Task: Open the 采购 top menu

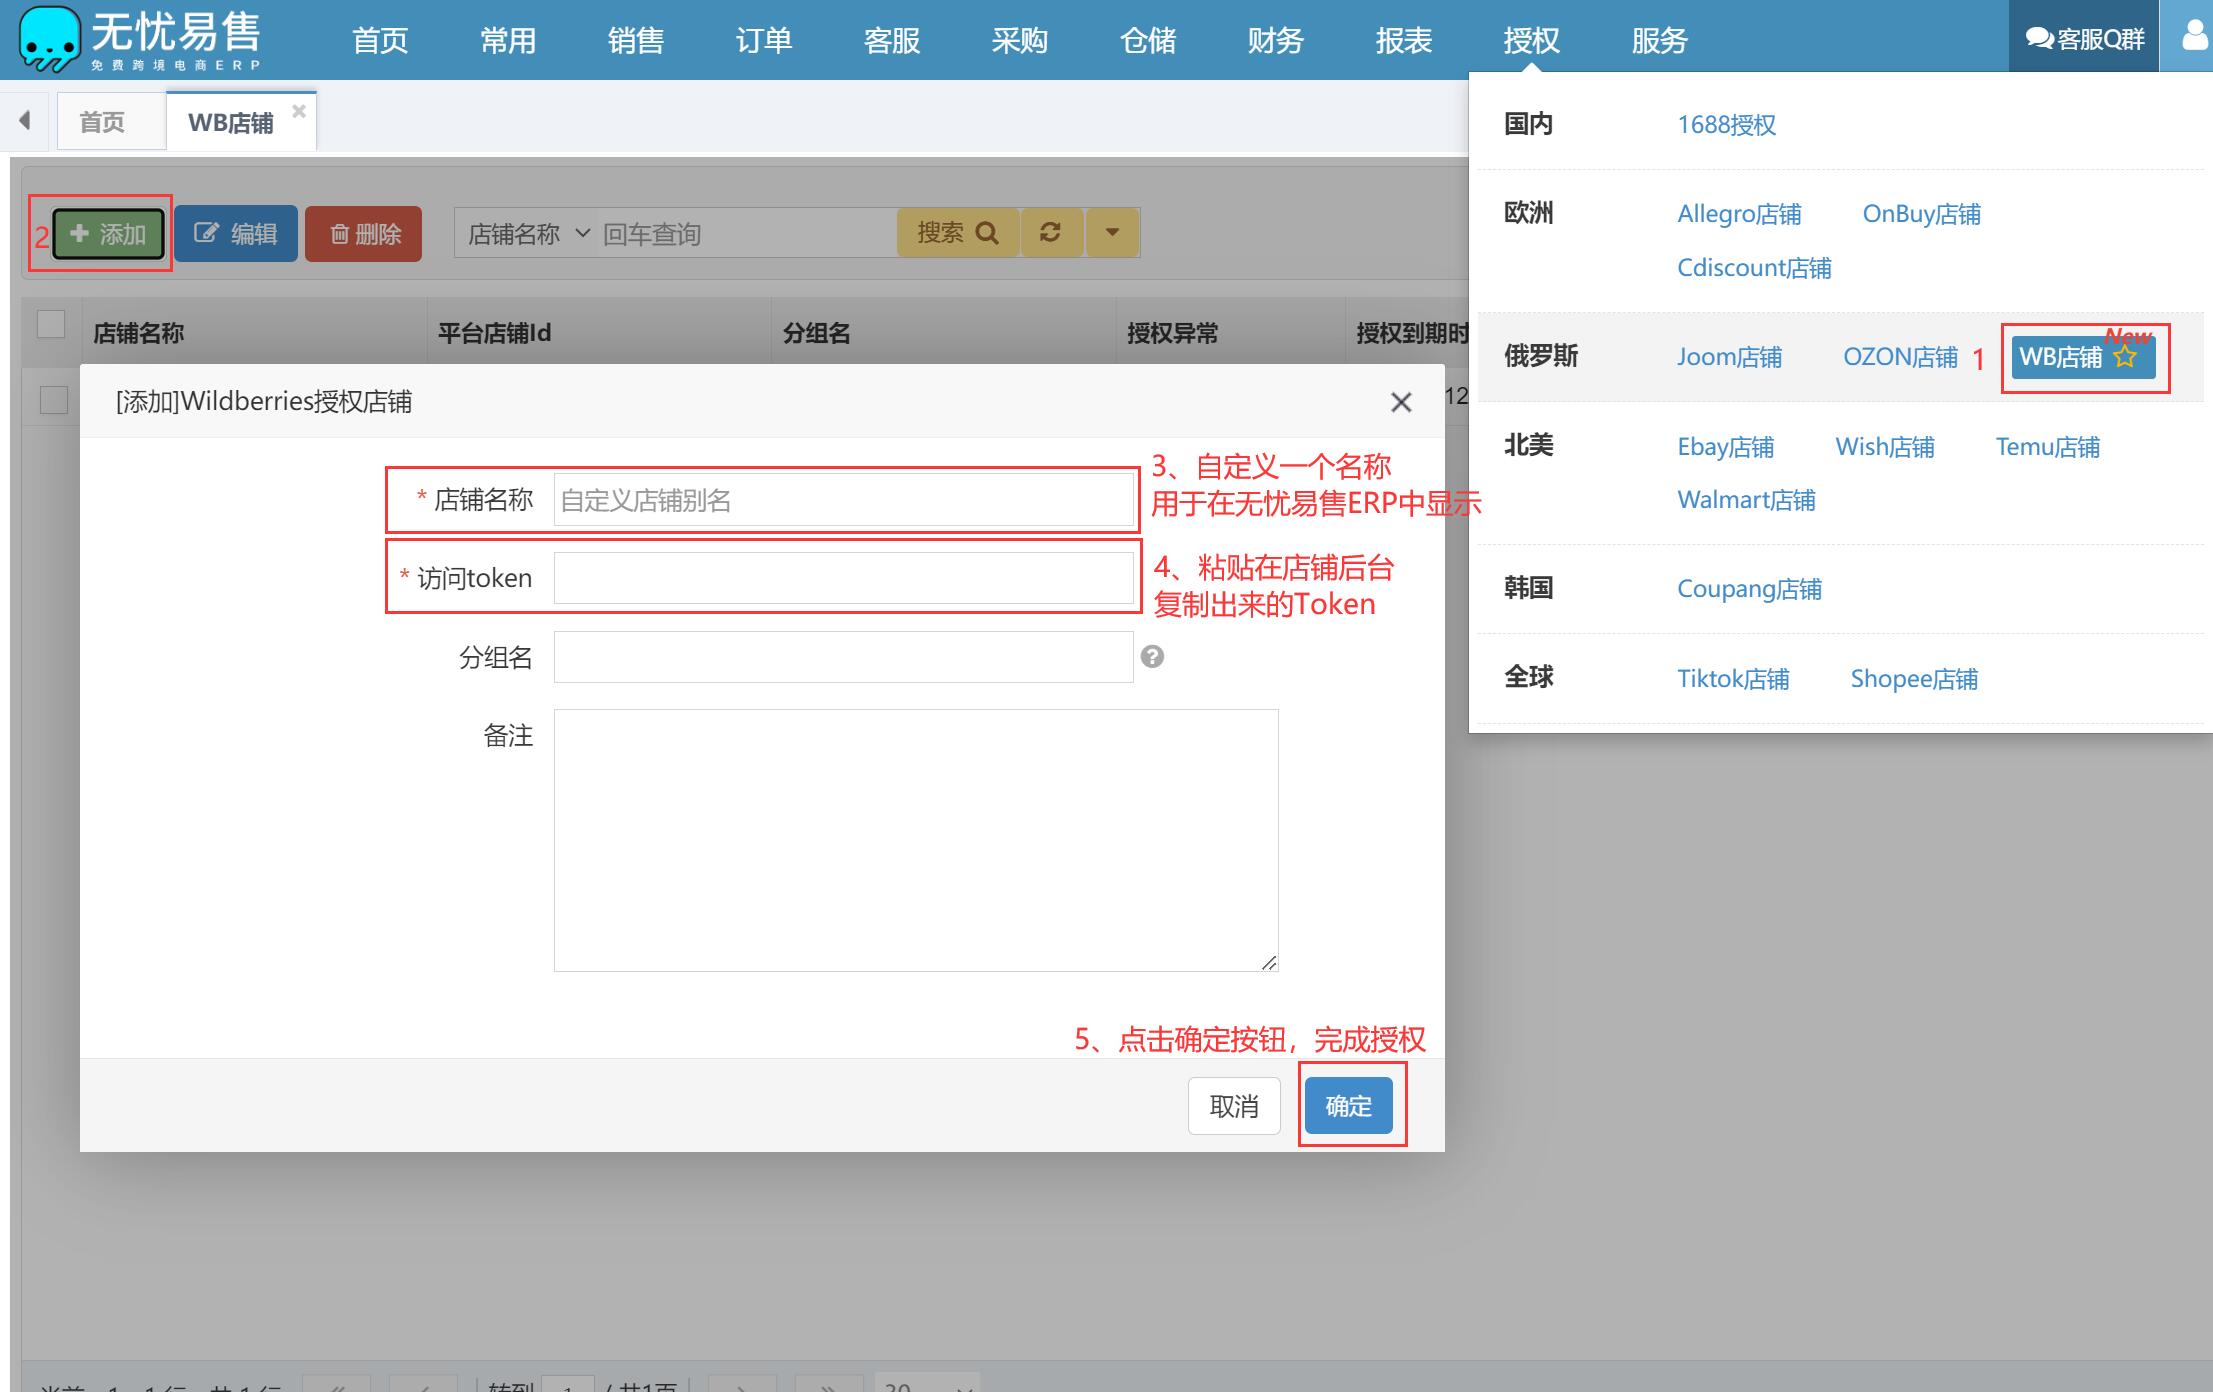Action: [1020, 40]
